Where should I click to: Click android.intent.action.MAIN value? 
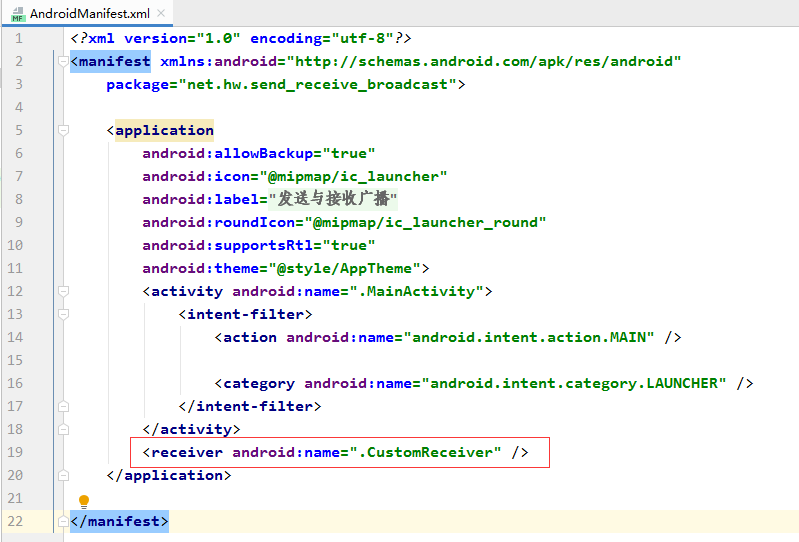pos(528,337)
